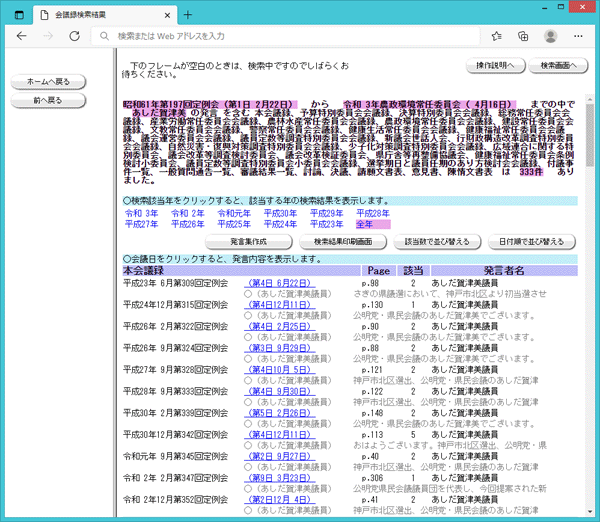Open the user profile avatar
Image resolution: width=600 pixels, height=522 pixels.
[550, 36]
